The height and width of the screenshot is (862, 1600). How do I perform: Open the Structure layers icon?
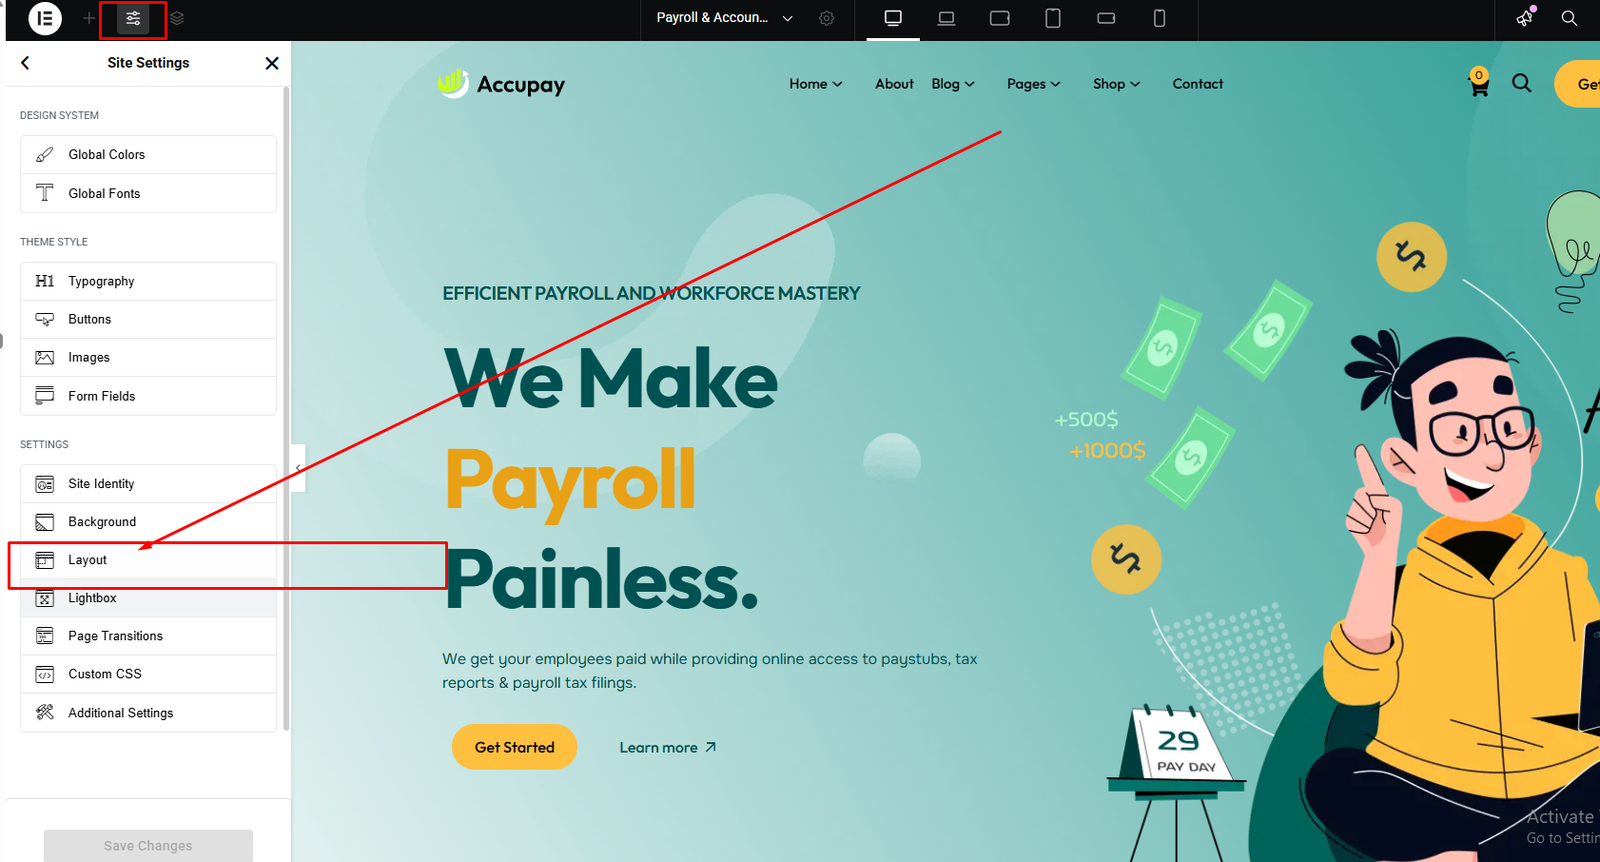(177, 18)
